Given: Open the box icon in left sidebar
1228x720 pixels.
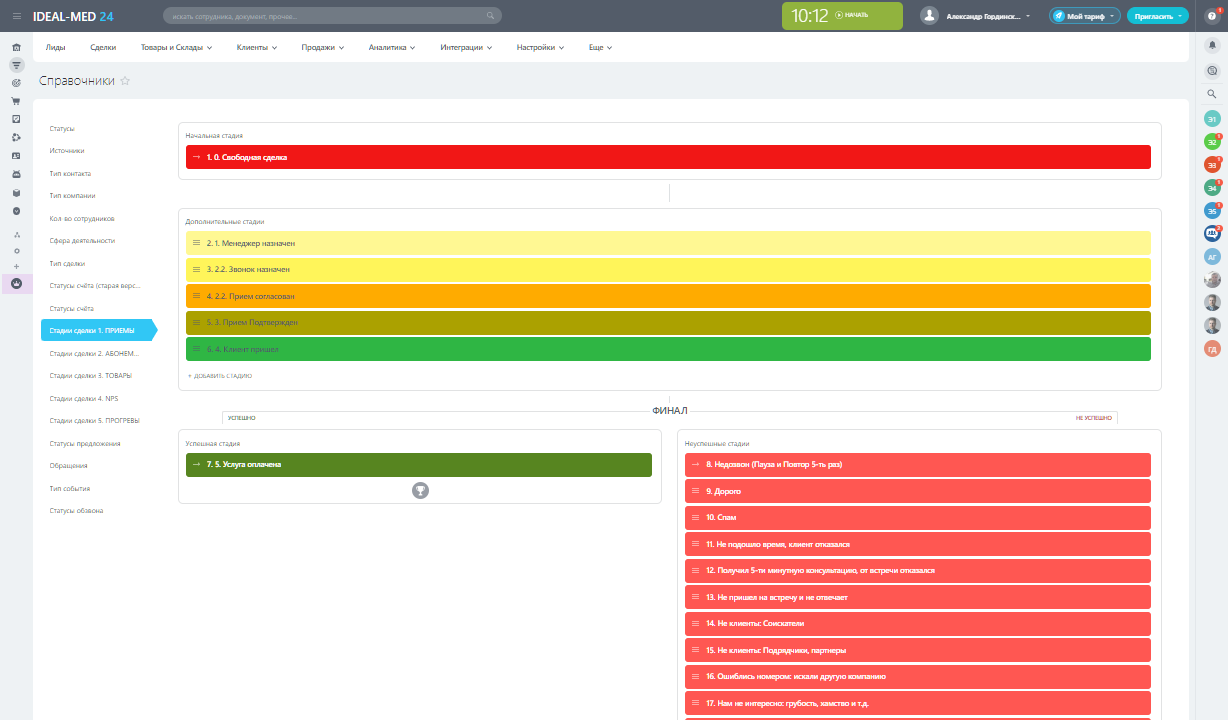Looking at the screenshot, I should tap(16, 192).
